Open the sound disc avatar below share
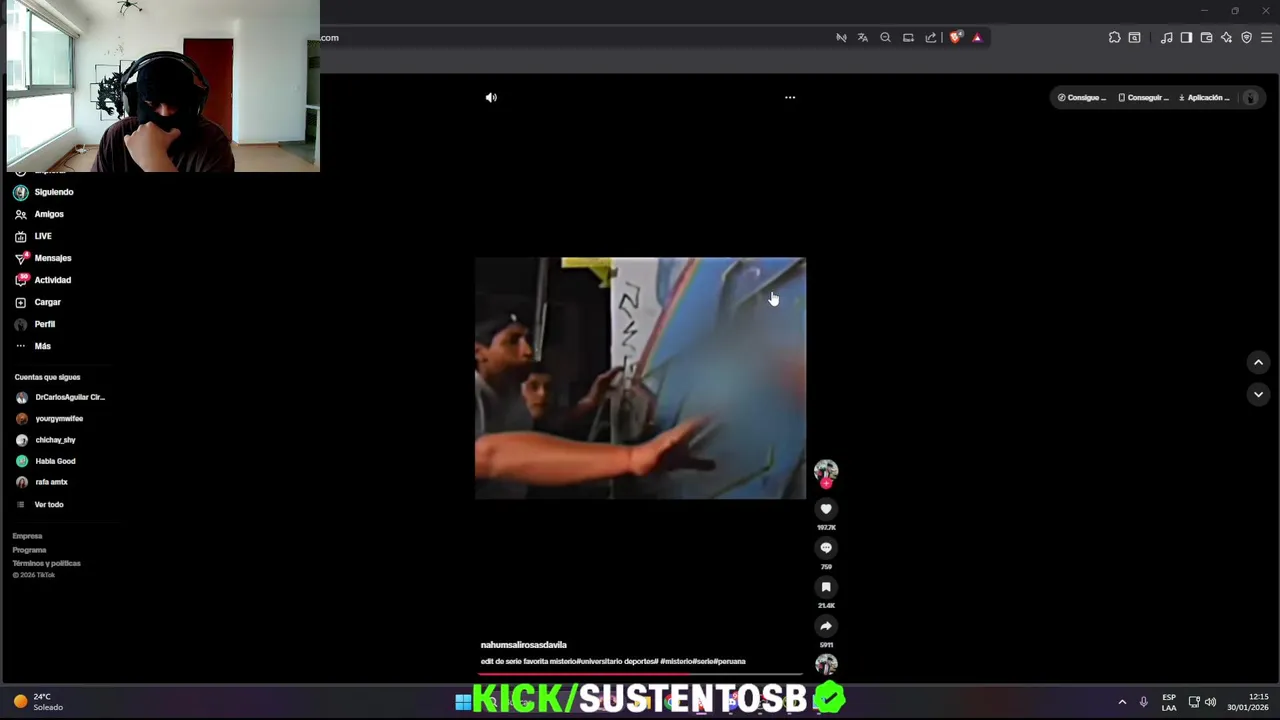This screenshot has width=1280, height=720. pos(826,664)
